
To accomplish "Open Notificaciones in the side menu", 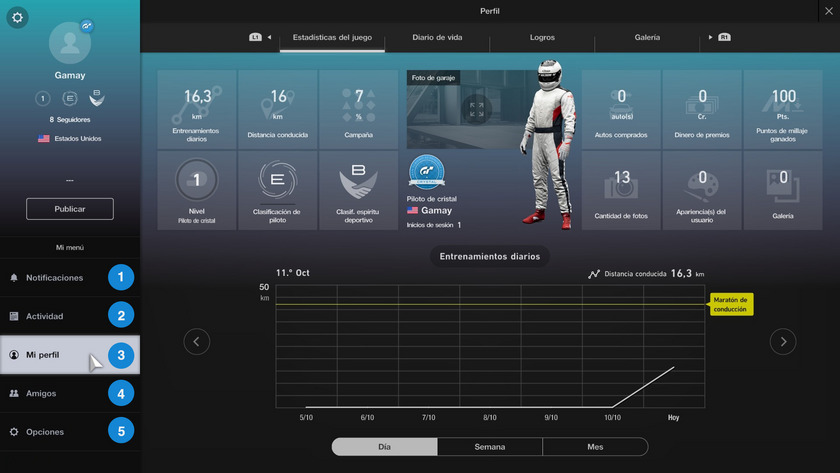I will coord(55,278).
